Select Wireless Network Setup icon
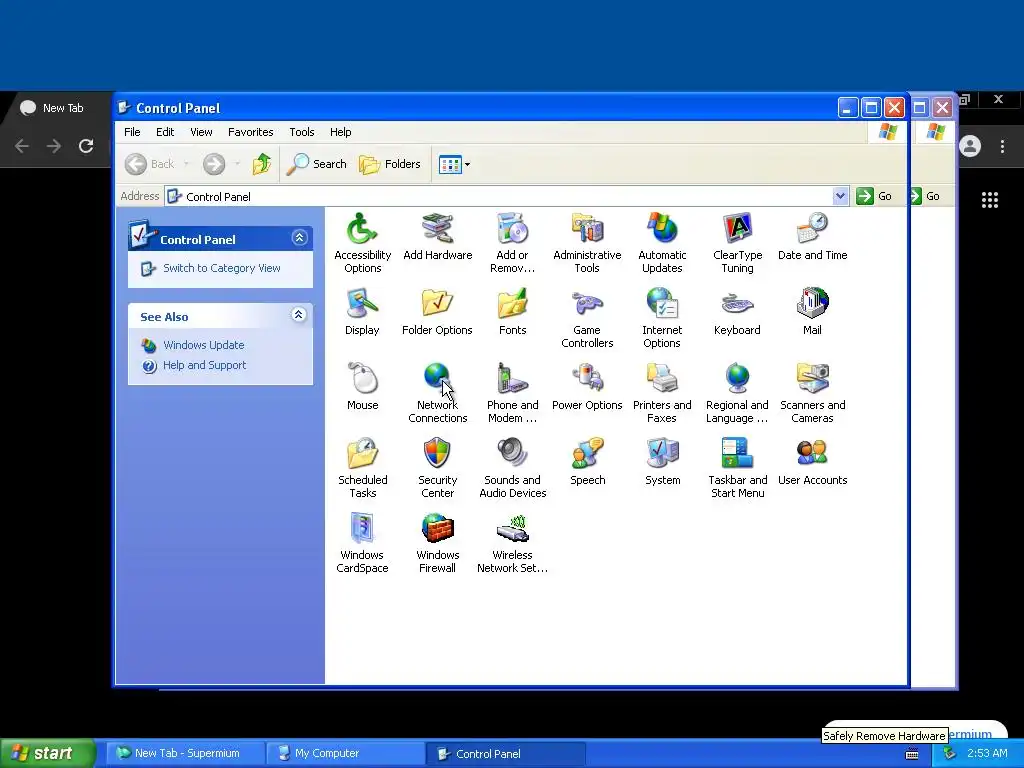1024x768 pixels. click(x=513, y=543)
